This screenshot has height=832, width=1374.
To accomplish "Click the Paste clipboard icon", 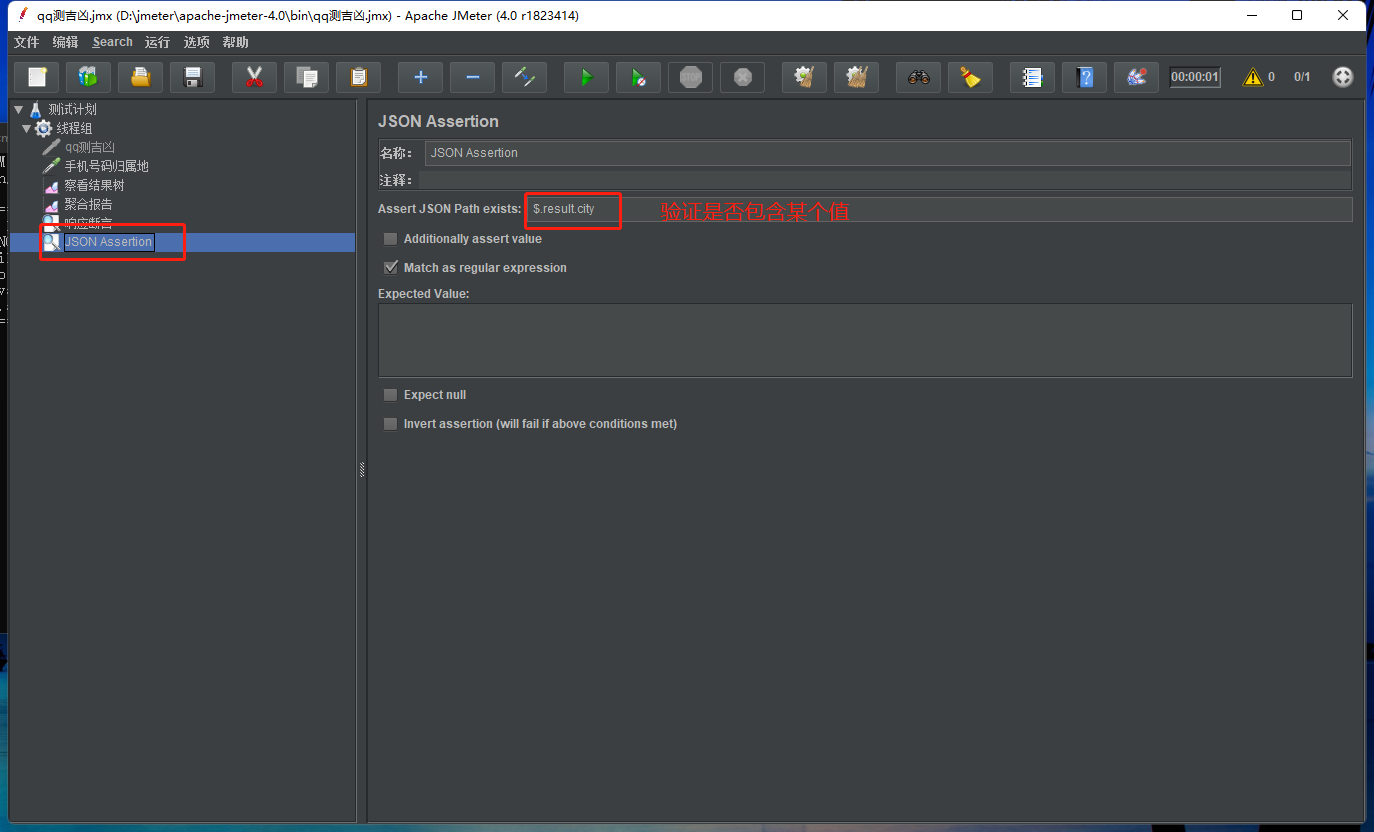I will (358, 77).
